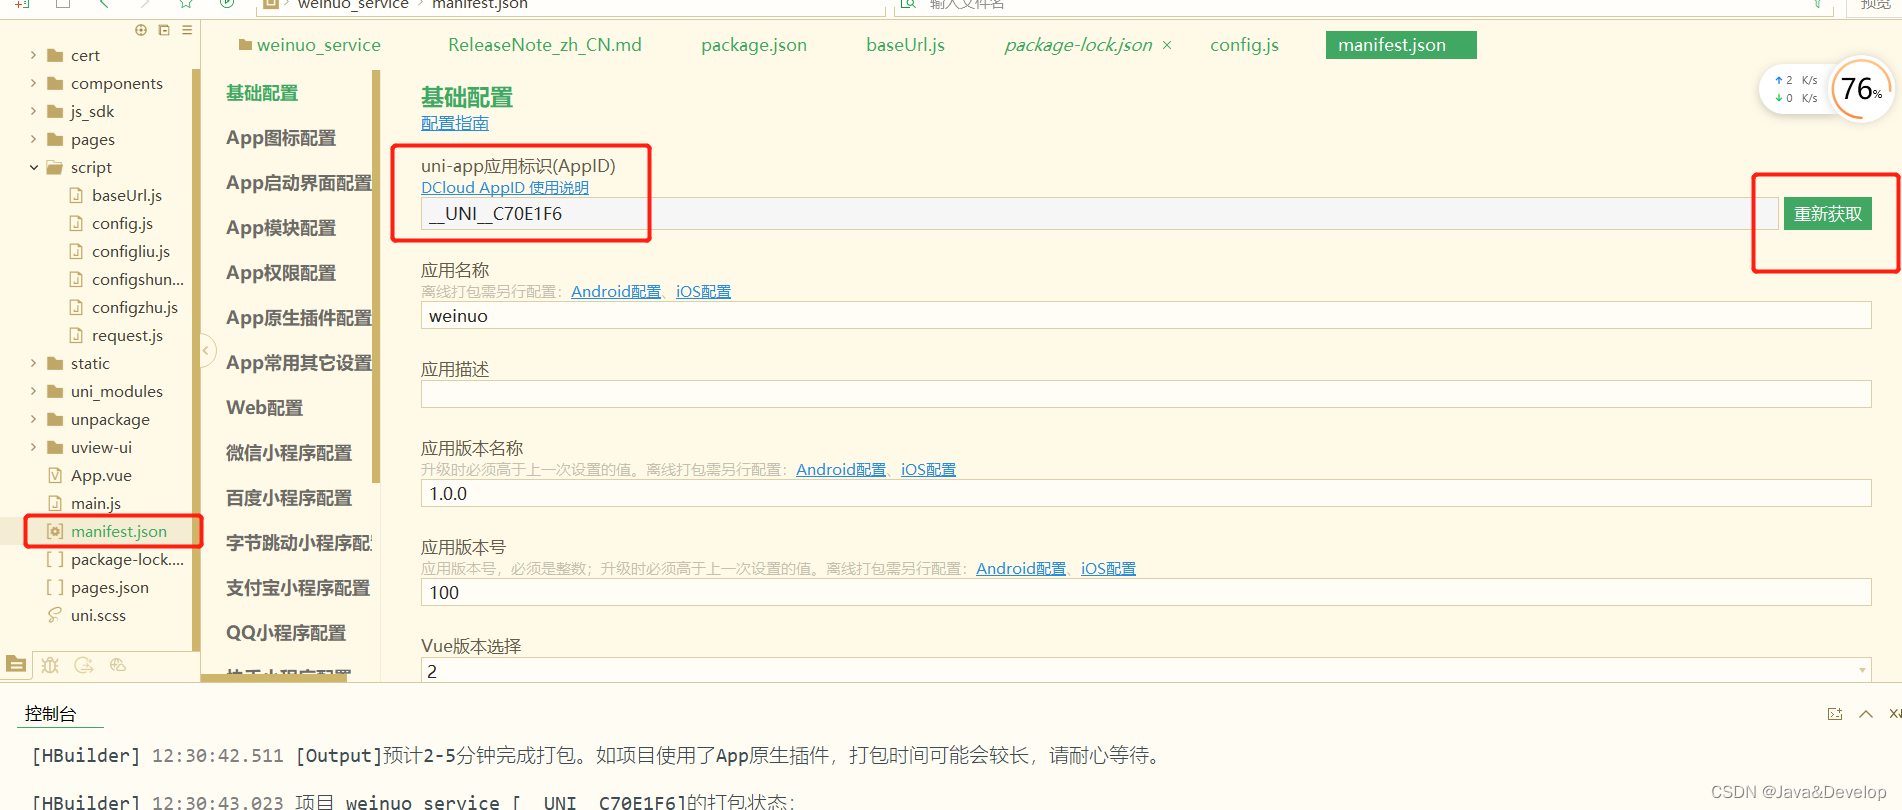This screenshot has height=810, width=1902.
Task: Click the config menu vertical scrollbar
Action: click(376, 276)
